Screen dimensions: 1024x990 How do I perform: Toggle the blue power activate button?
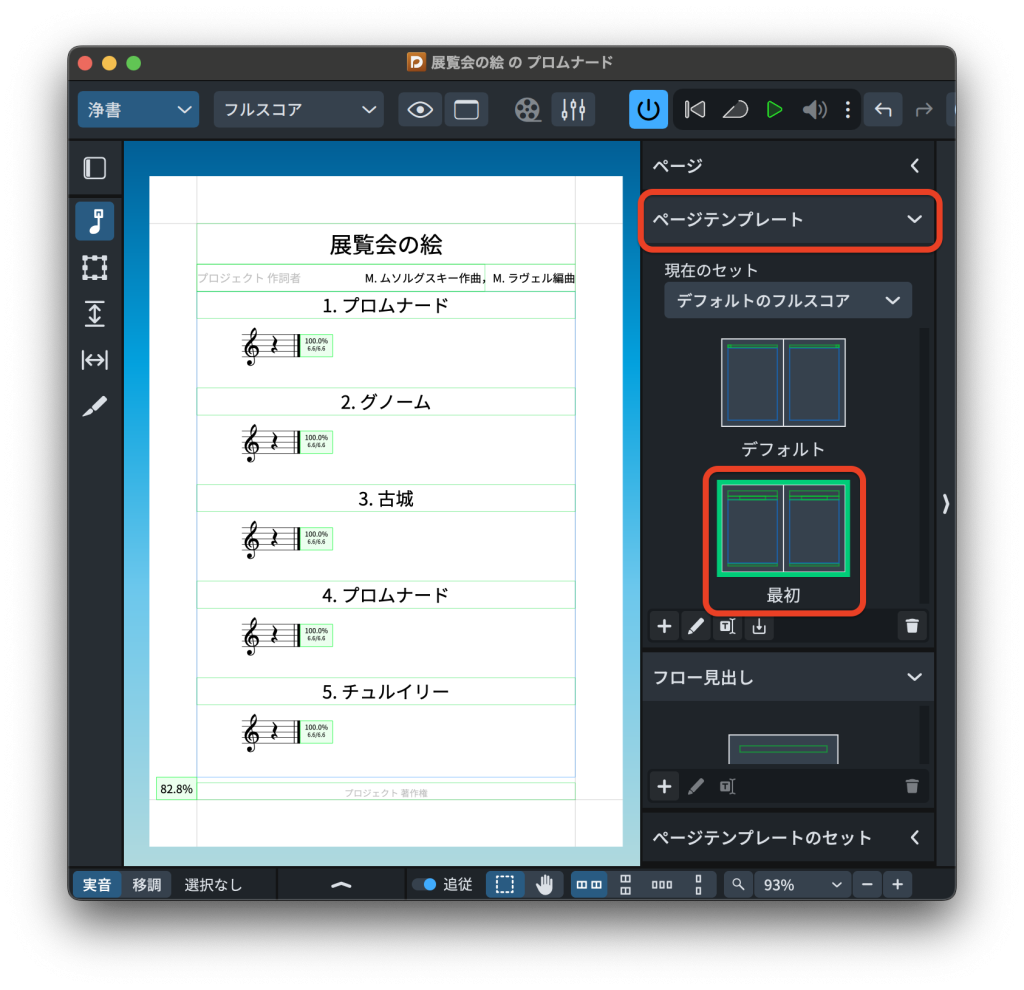648,110
